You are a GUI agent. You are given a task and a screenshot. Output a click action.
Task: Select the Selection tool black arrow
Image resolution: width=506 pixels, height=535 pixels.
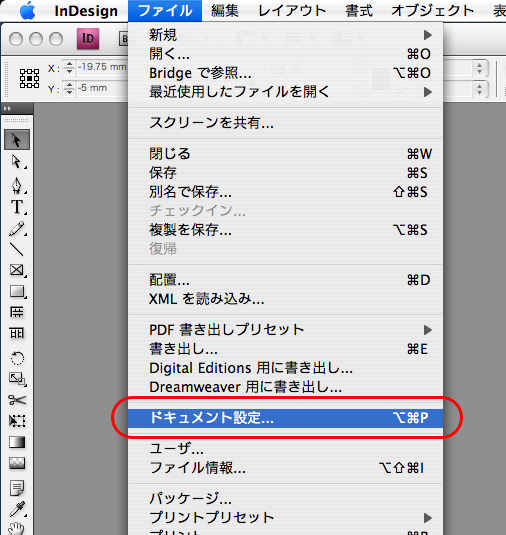[17, 140]
